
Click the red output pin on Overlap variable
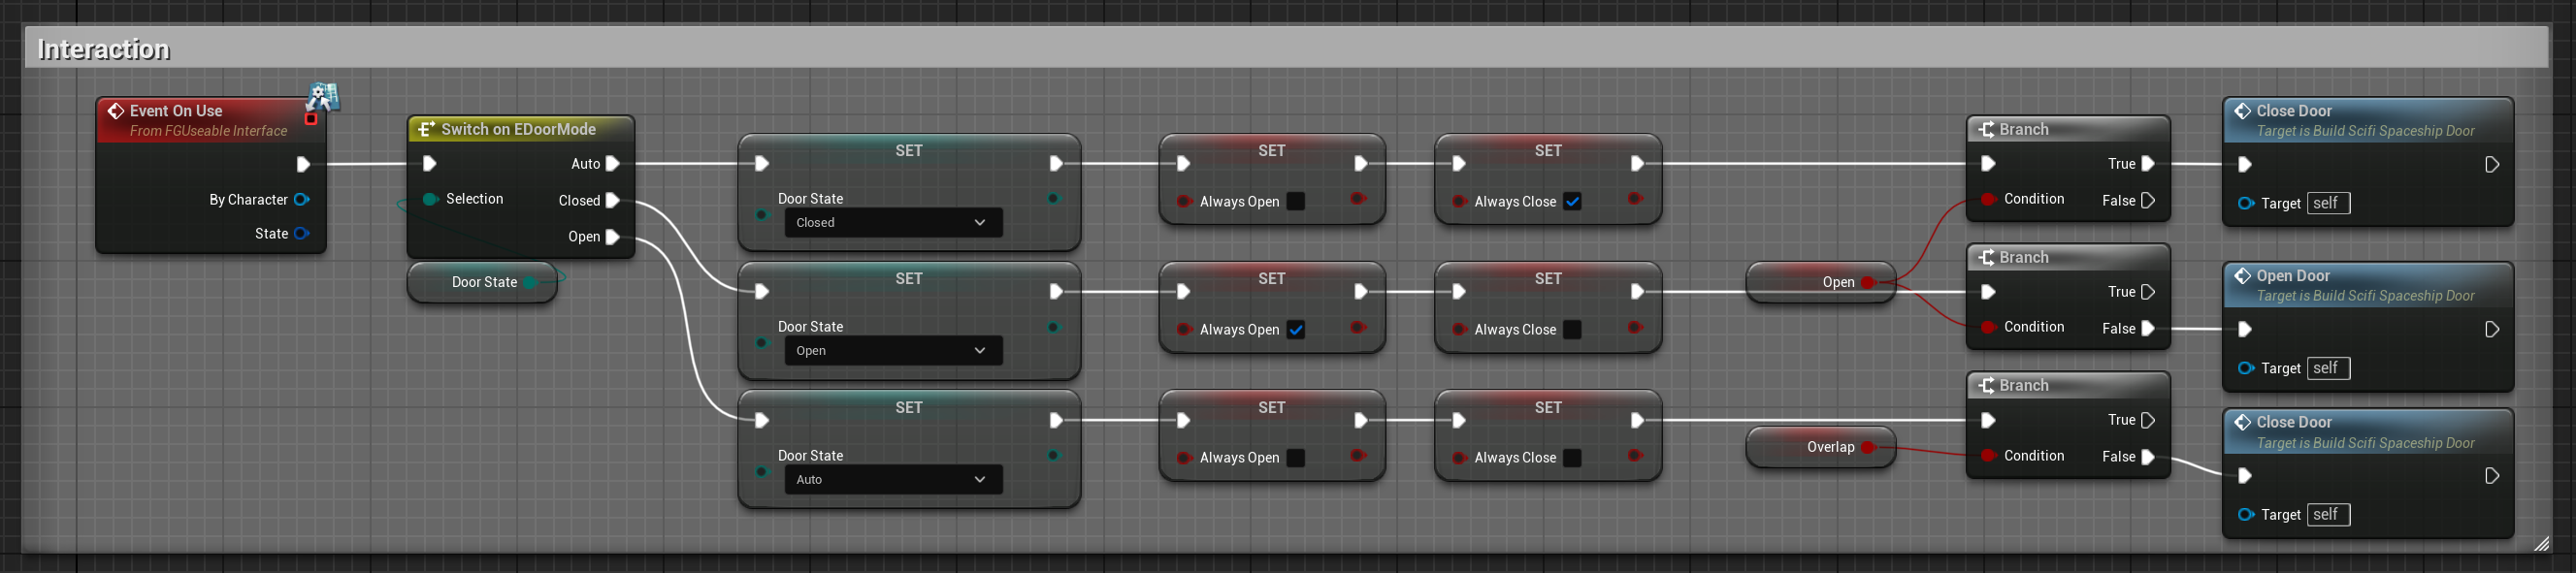point(1868,448)
